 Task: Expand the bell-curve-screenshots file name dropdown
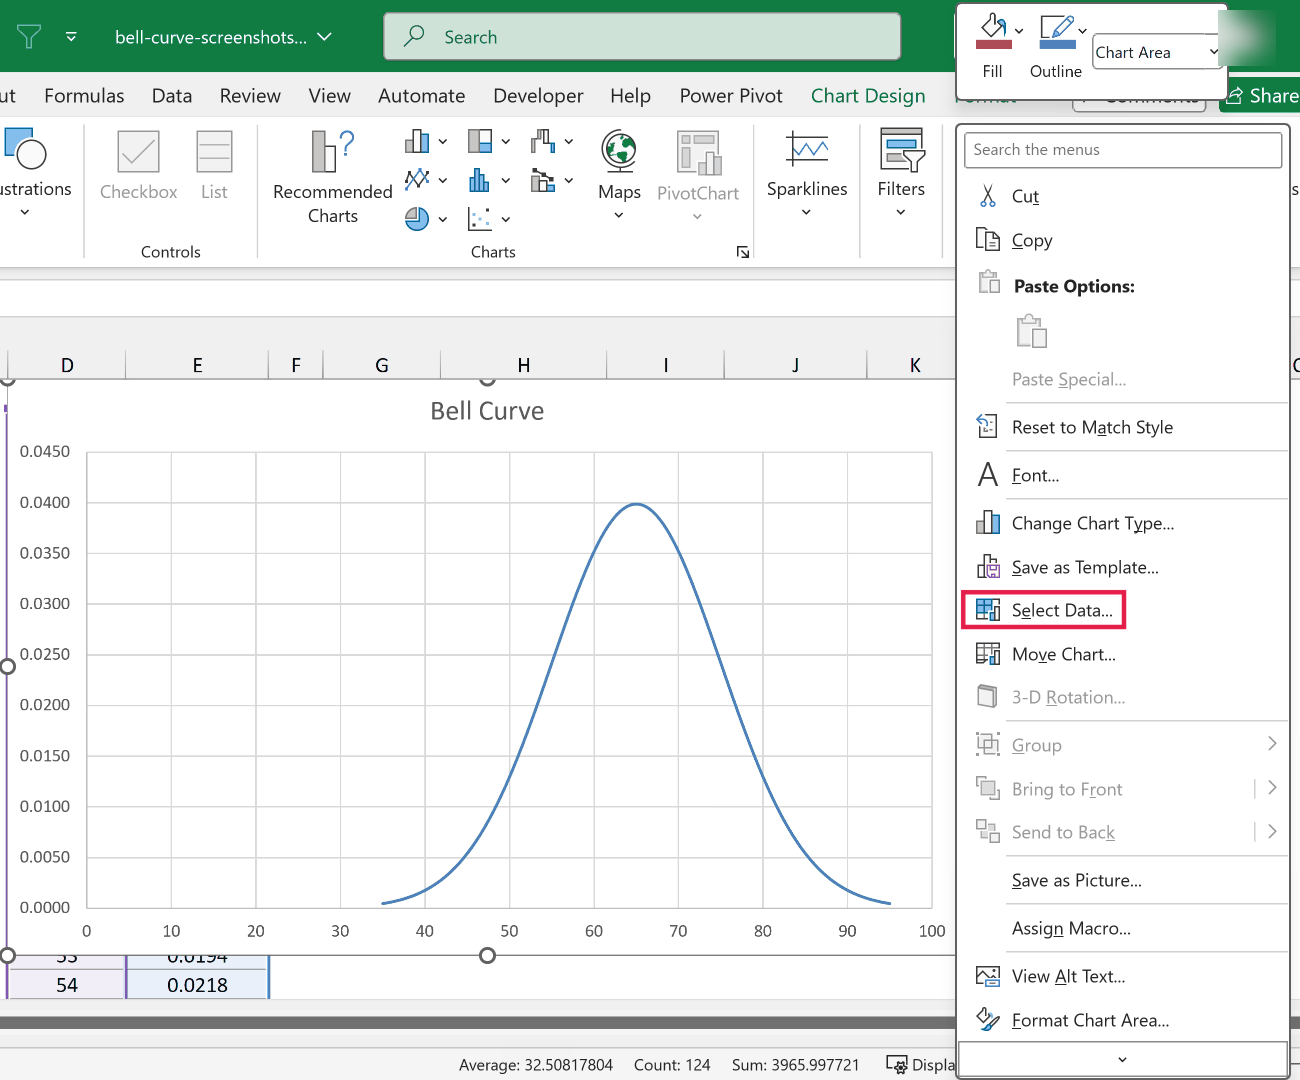pyautogui.click(x=324, y=37)
